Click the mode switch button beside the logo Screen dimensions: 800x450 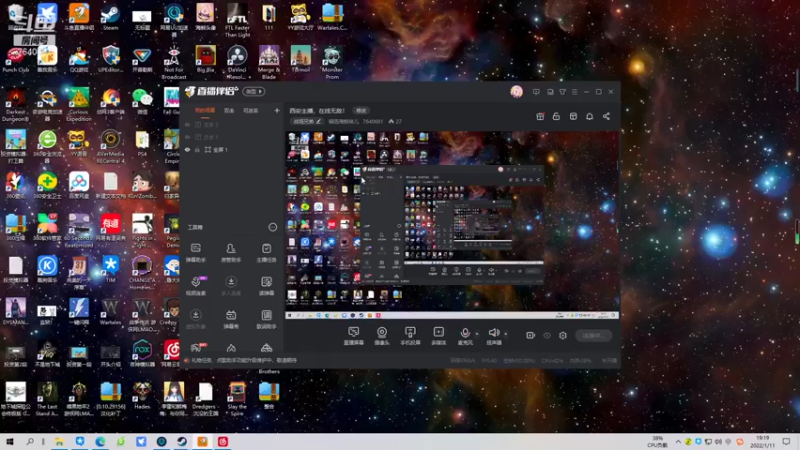tap(254, 91)
